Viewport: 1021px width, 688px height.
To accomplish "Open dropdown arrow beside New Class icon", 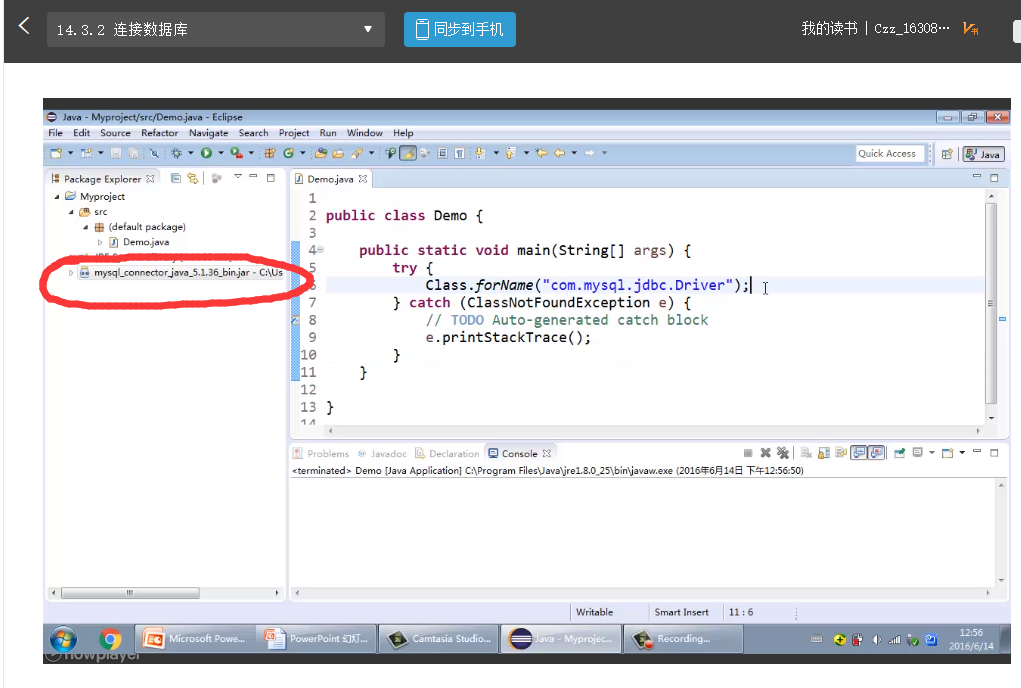I will 303,153.
